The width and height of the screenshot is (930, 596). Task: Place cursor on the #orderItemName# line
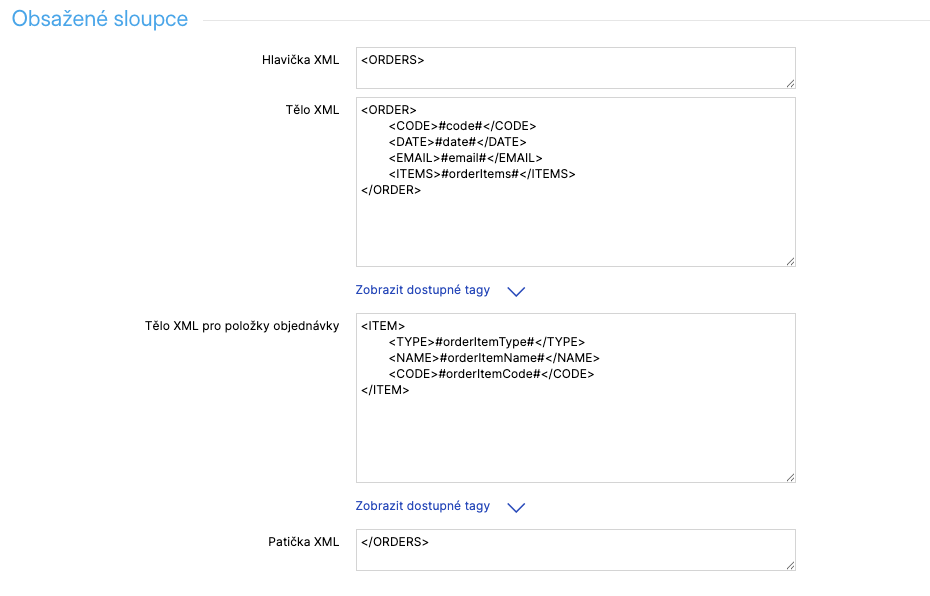[x=493, y=358]
